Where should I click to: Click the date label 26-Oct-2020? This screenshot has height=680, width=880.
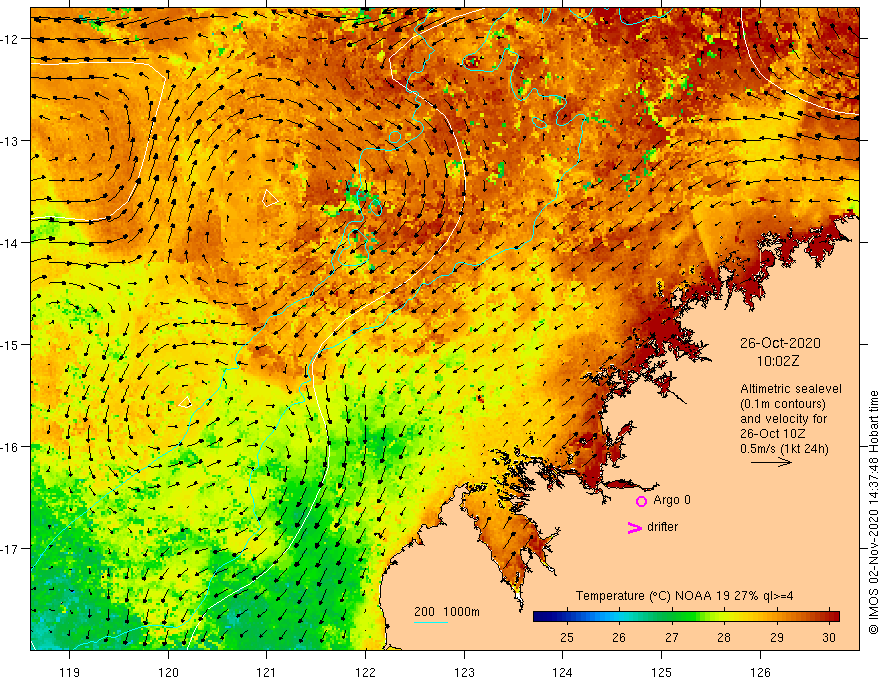(780, 343)
